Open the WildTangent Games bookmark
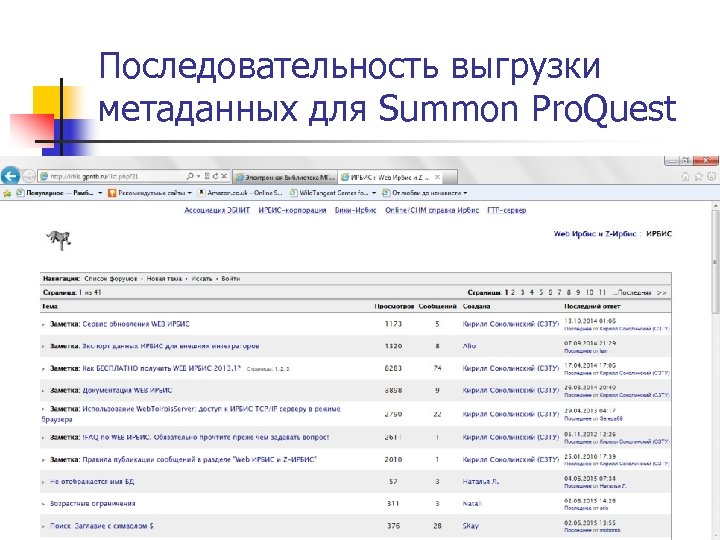The height and width of the screenshot is (540, 720). 329,193
